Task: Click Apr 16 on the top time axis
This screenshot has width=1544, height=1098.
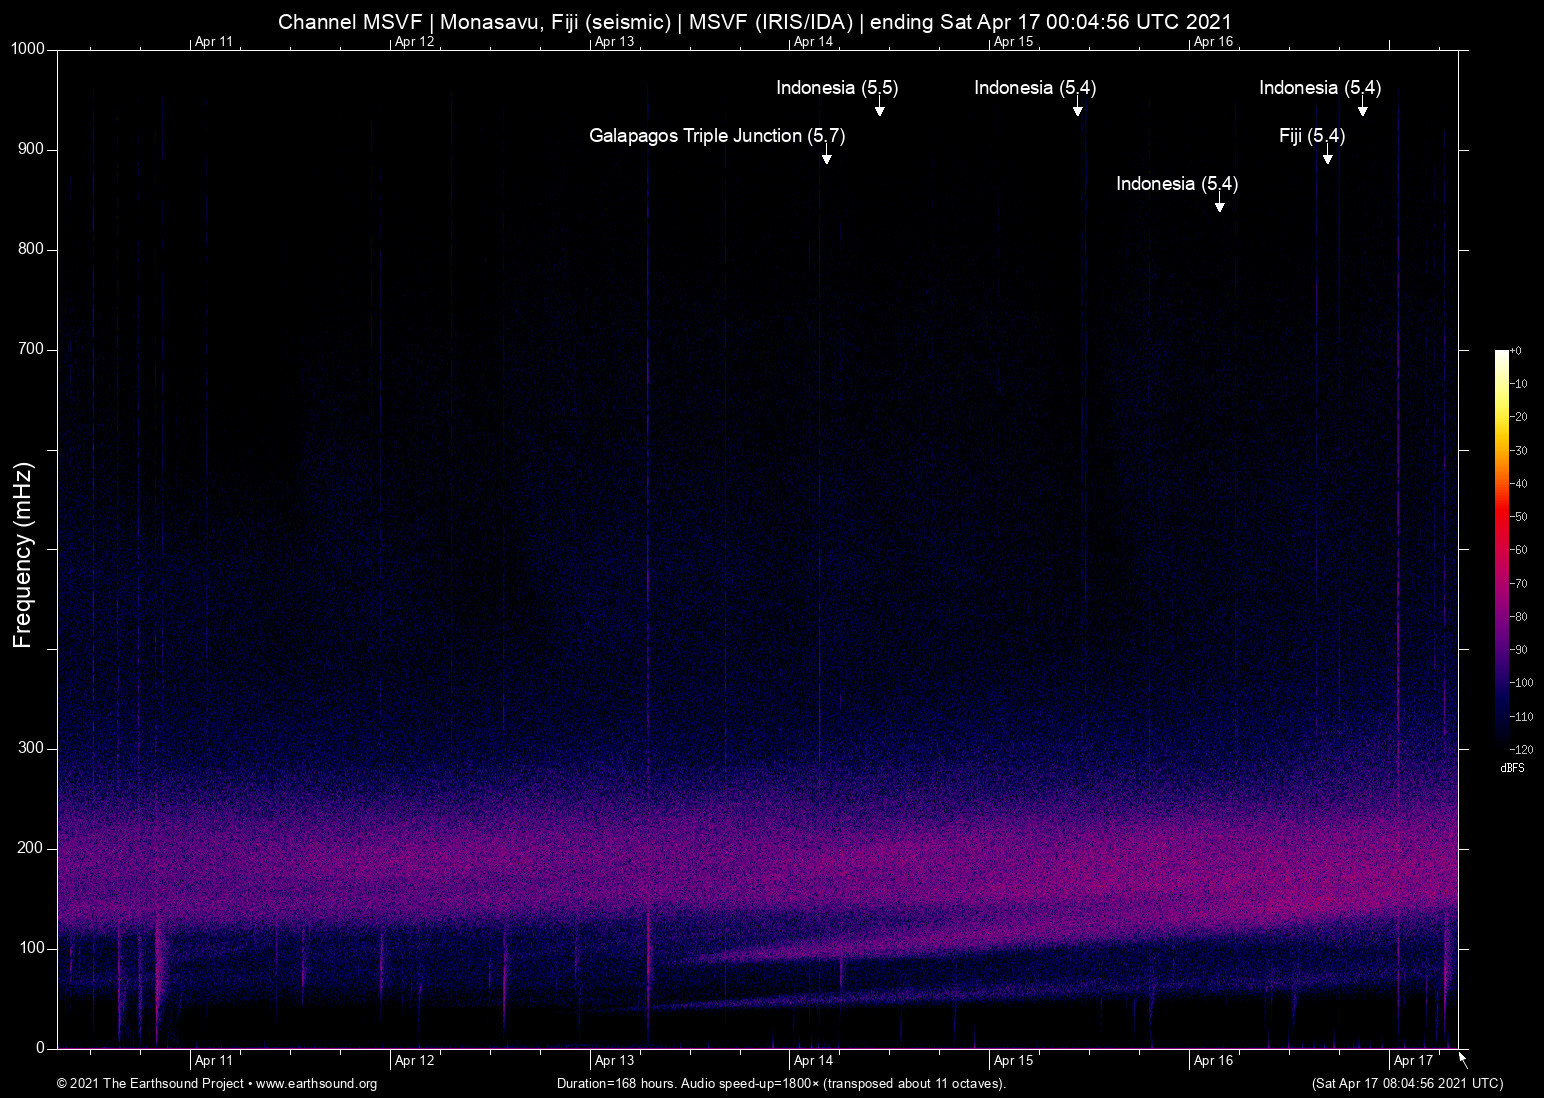Action: click(1213, 42)
